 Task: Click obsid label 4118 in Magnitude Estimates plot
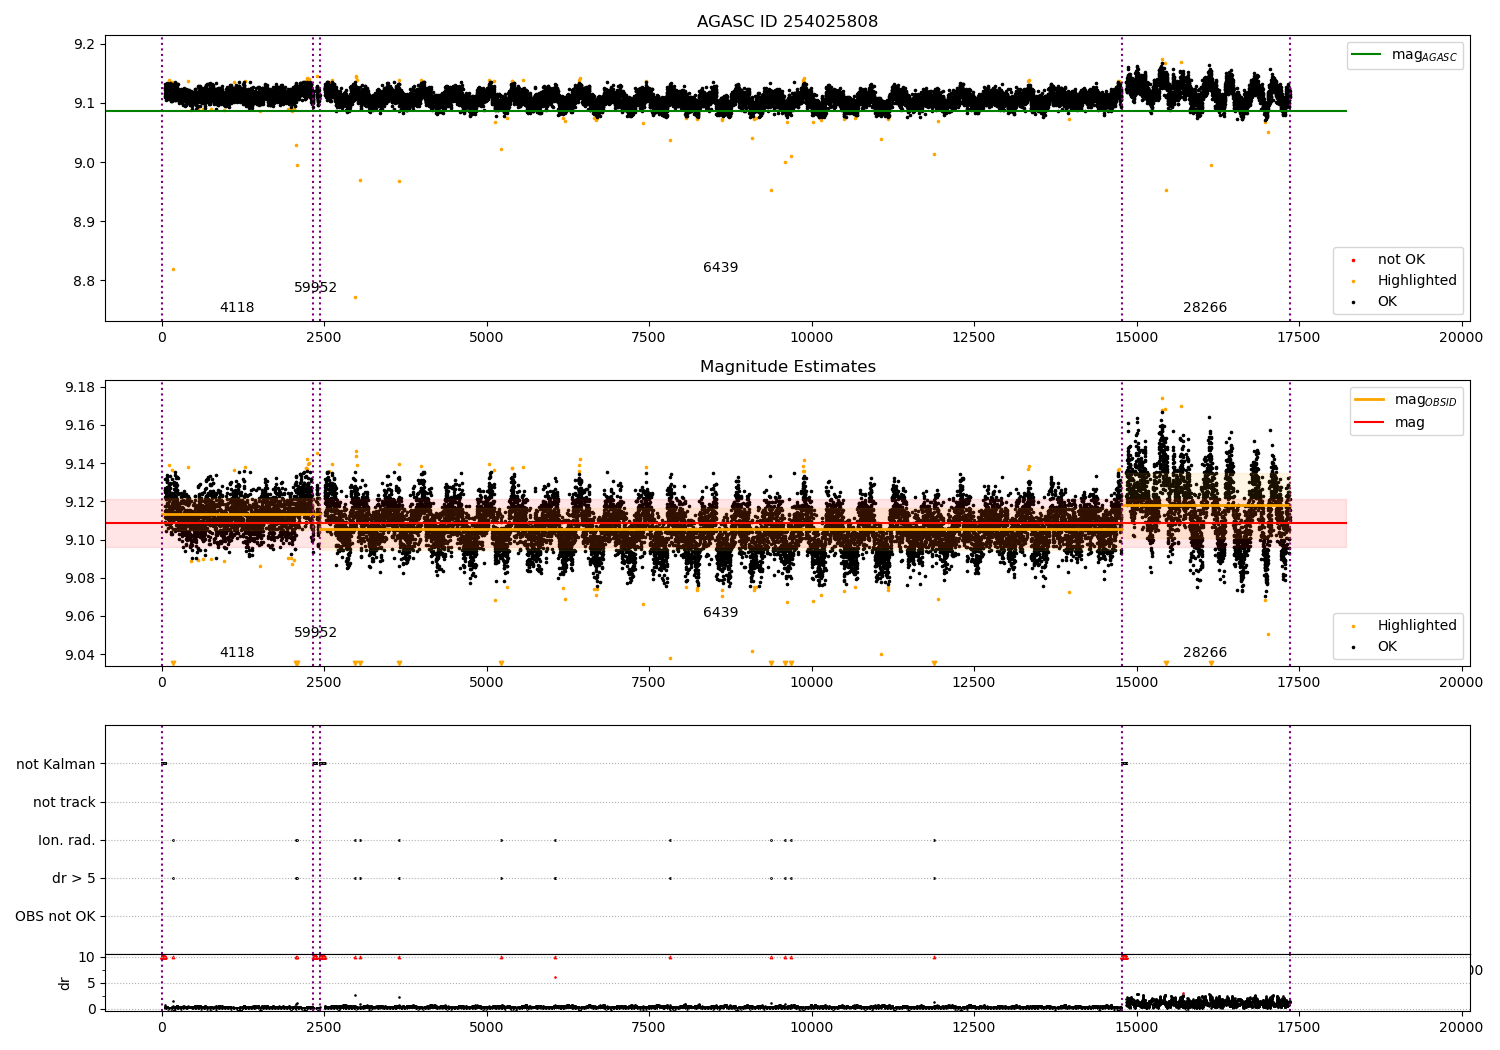click(x=237, y=653)
